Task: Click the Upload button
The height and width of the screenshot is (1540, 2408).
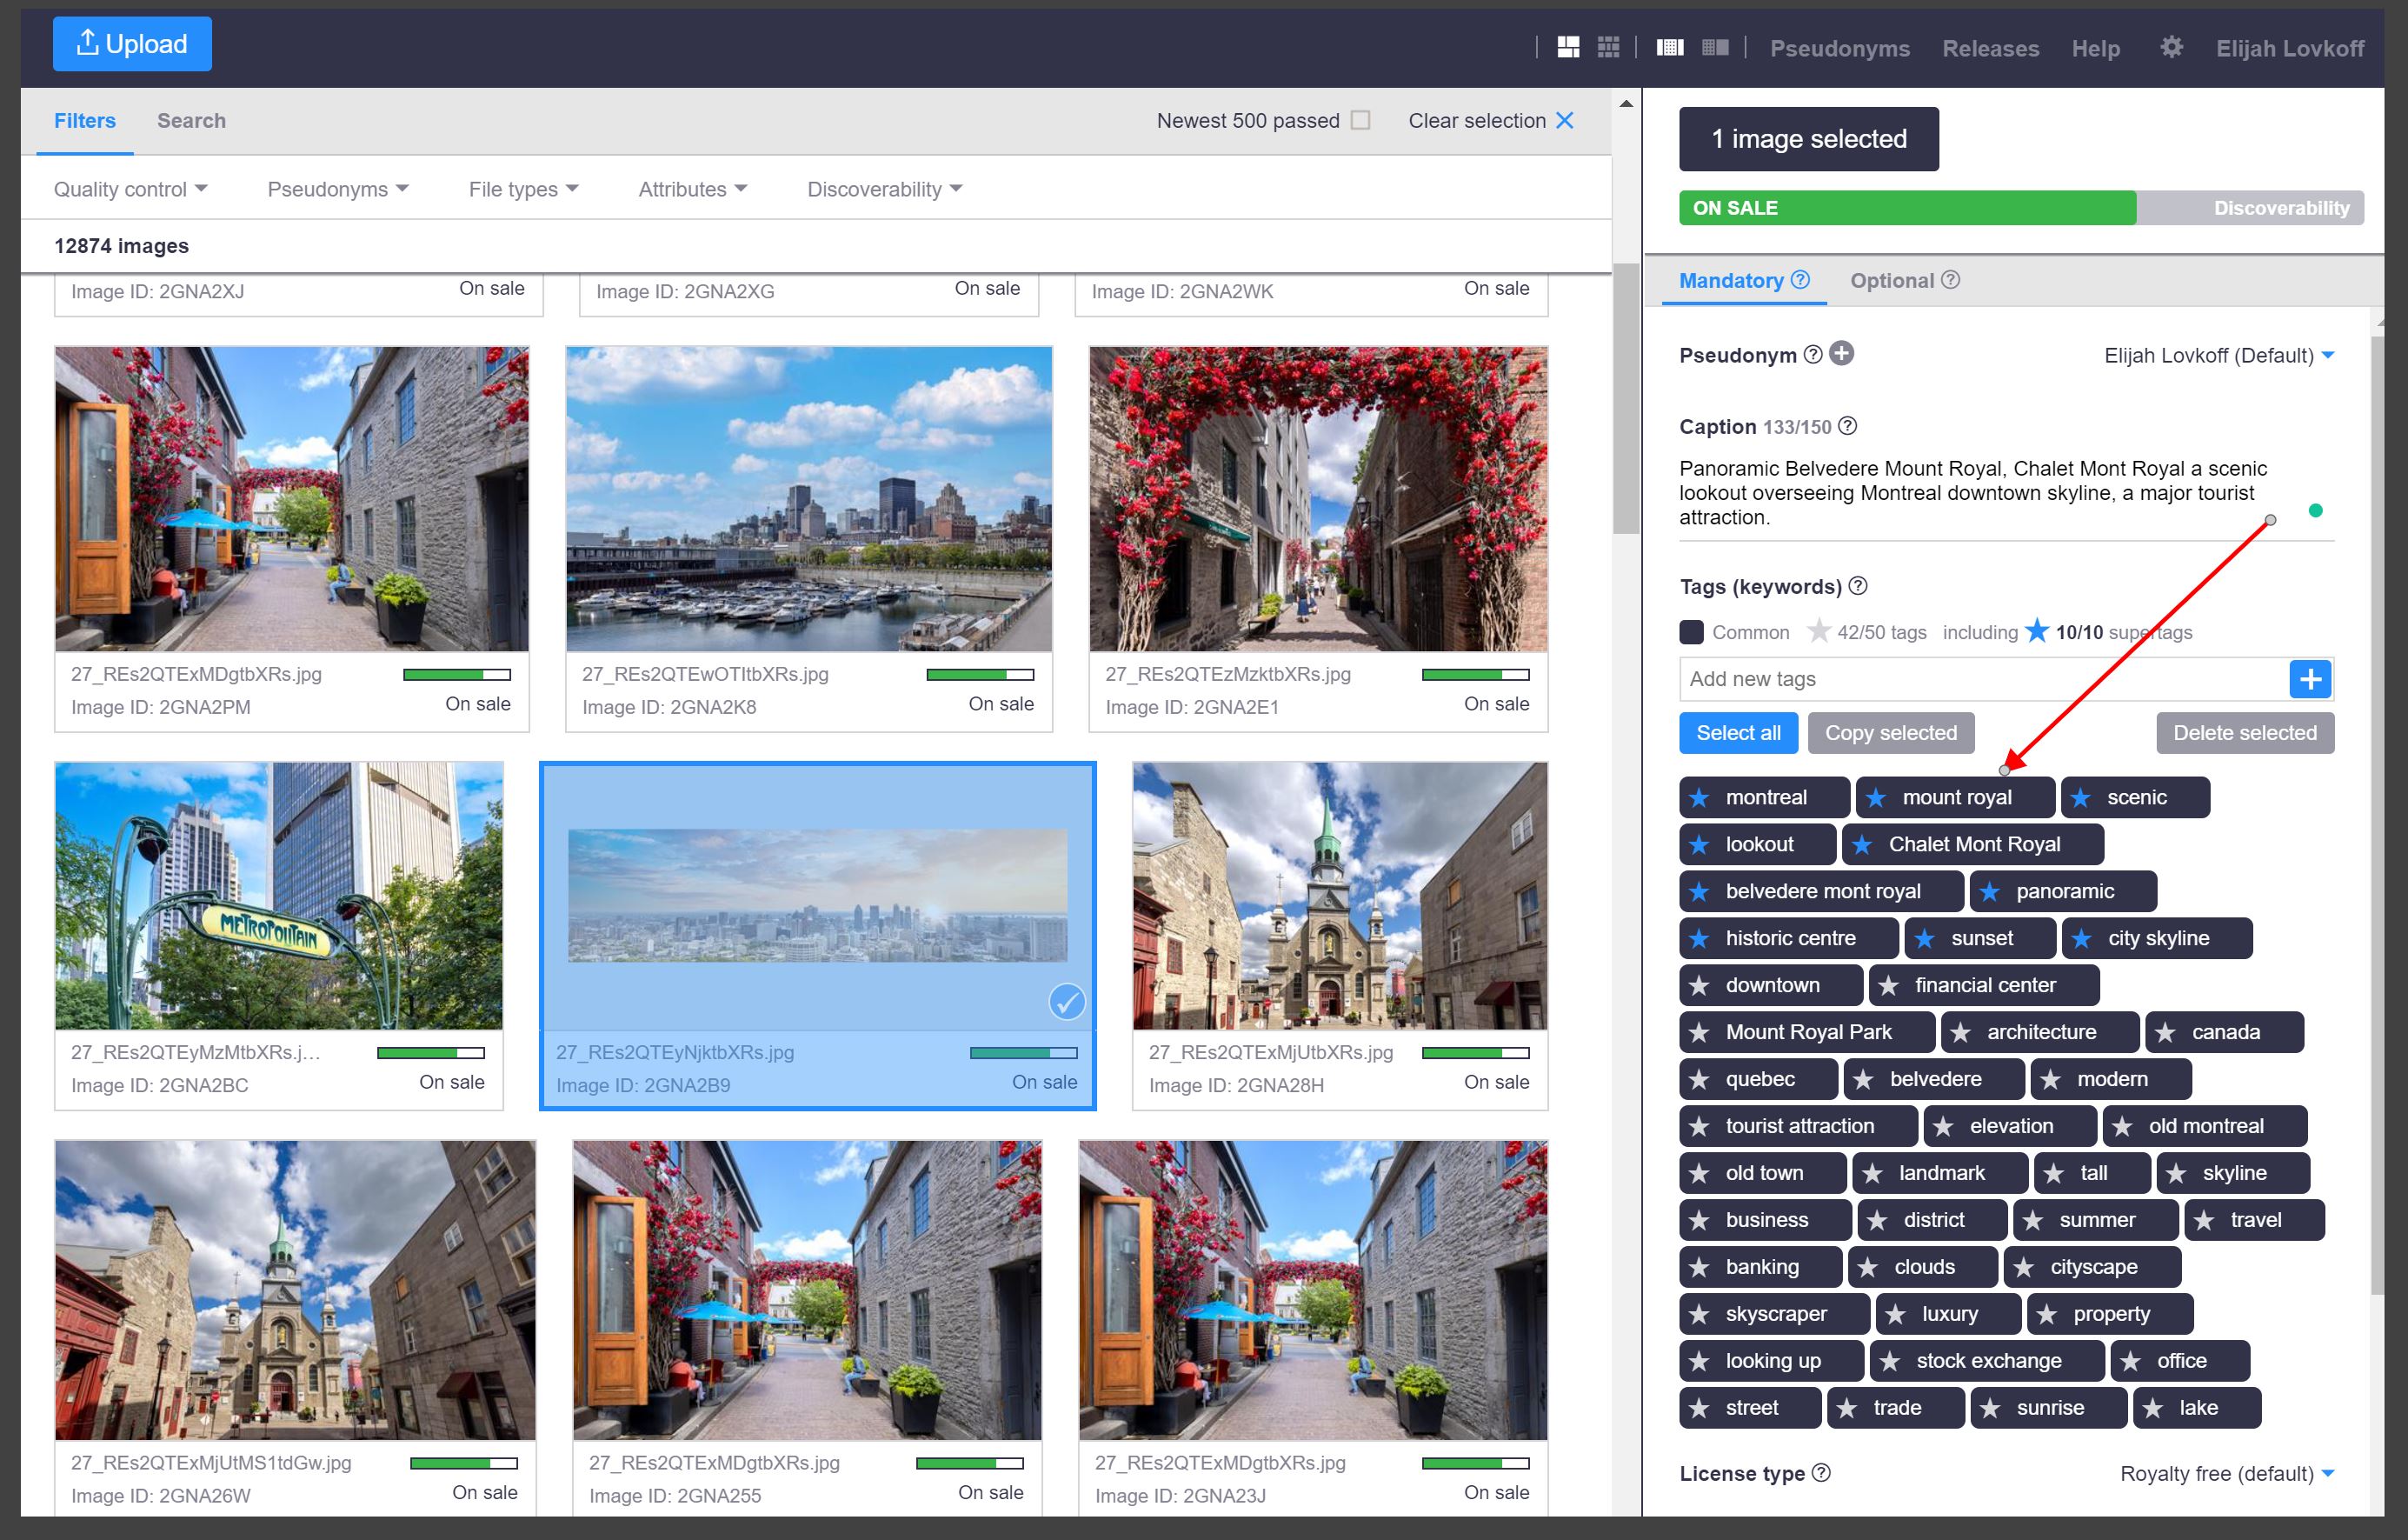Action: (131, 43)
